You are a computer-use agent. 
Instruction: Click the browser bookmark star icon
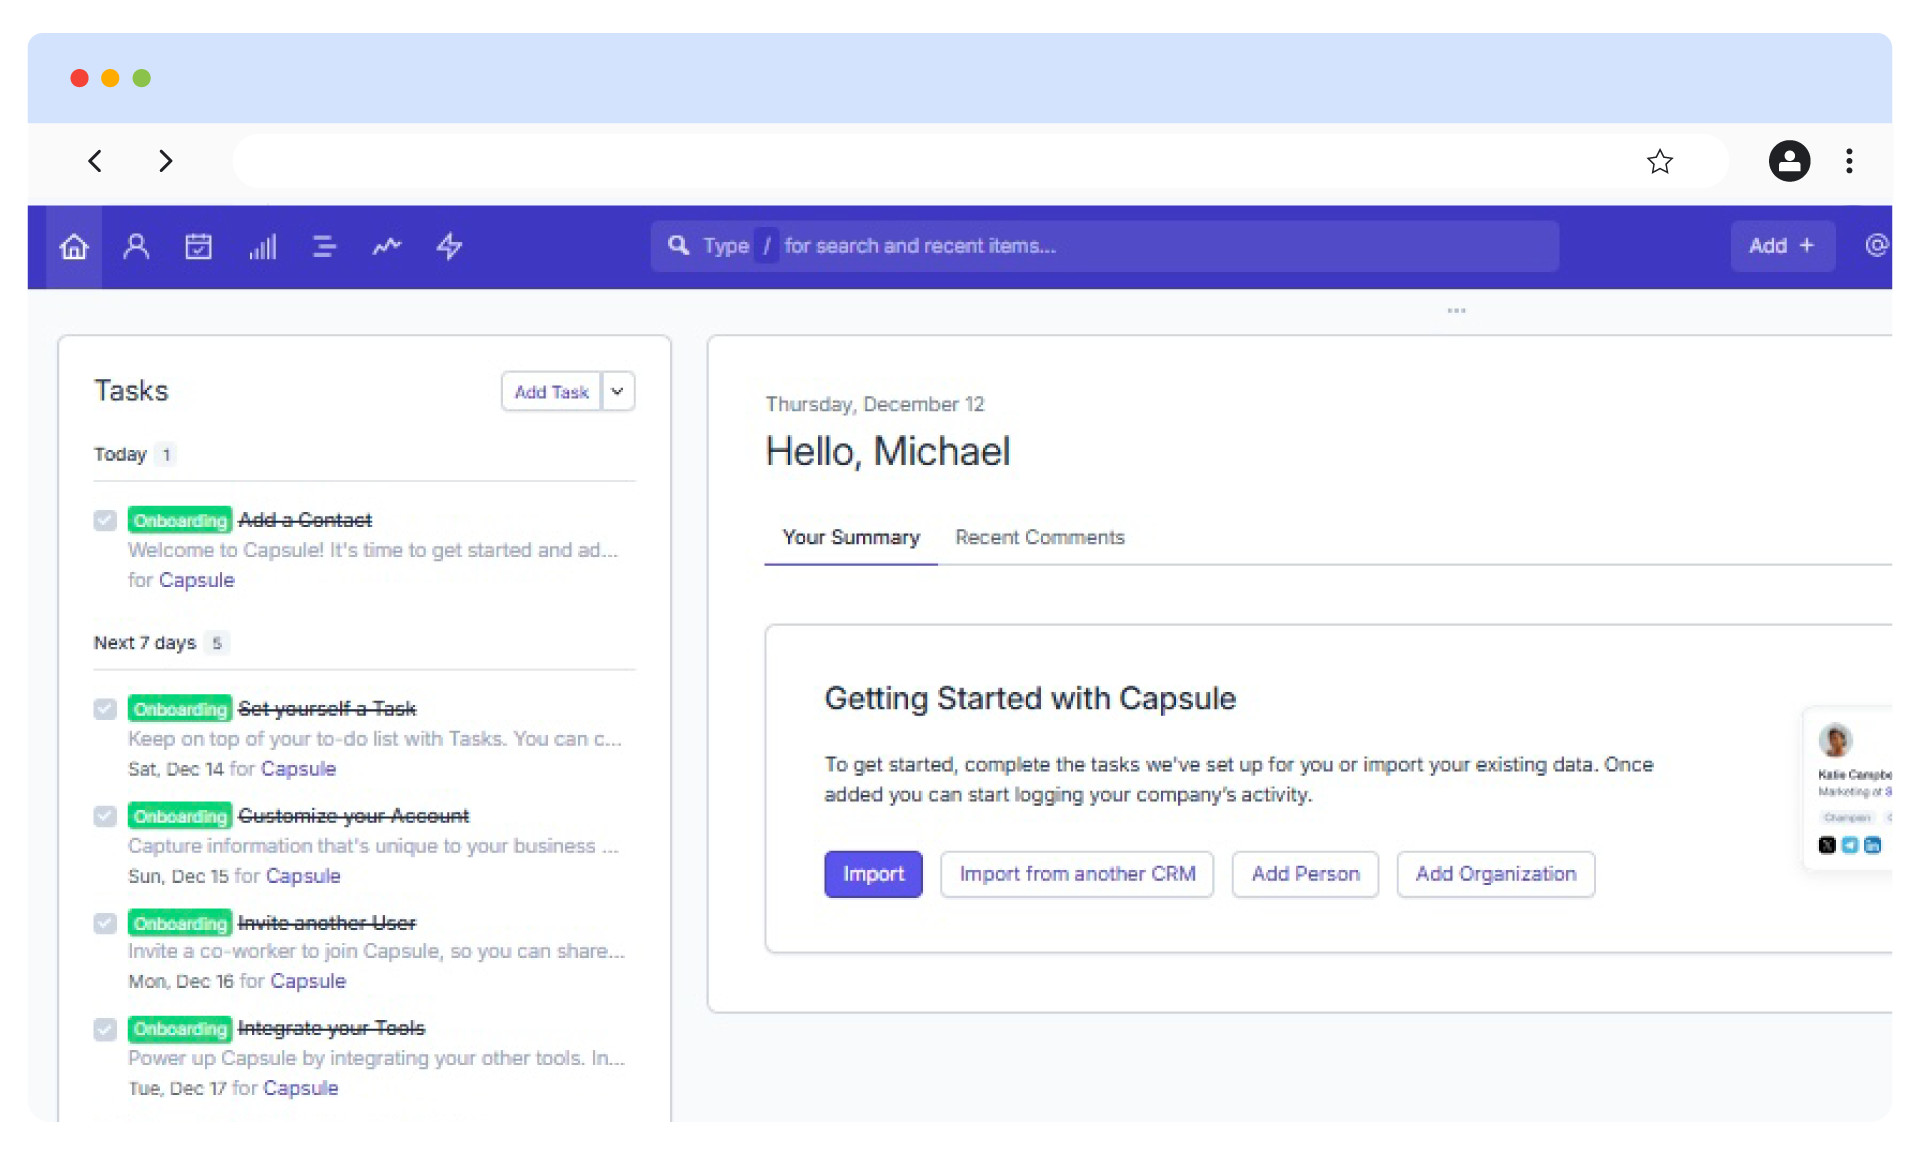point(1659,161)
